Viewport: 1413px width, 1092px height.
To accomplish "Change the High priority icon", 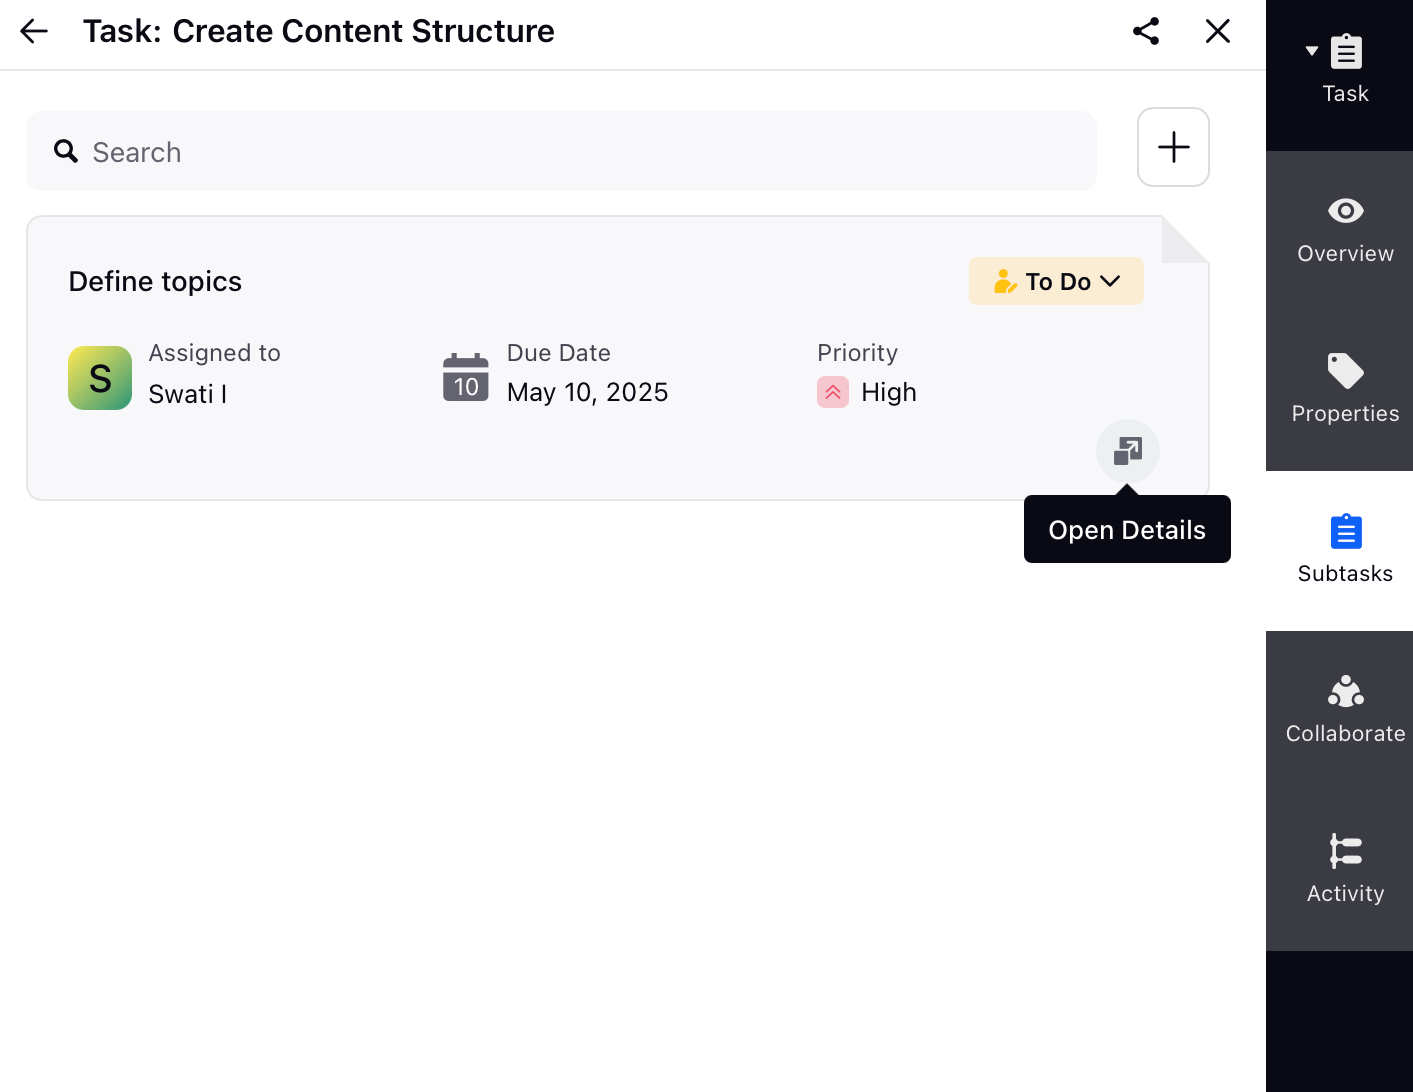I will pos(833,392).
